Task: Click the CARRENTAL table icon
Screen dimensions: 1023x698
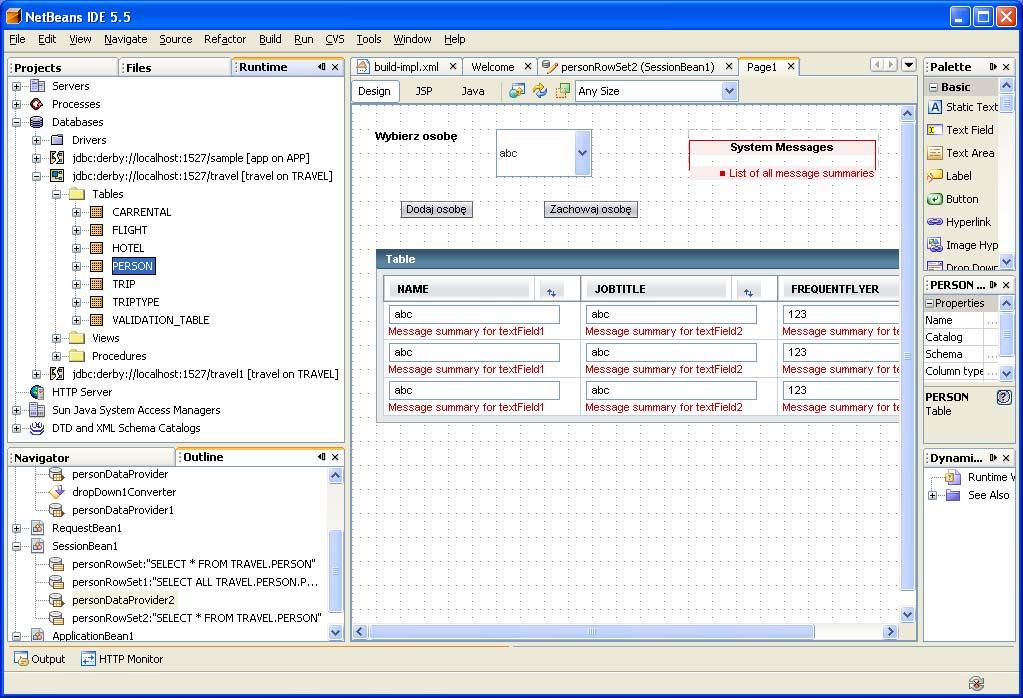Action: coord(97,212)
